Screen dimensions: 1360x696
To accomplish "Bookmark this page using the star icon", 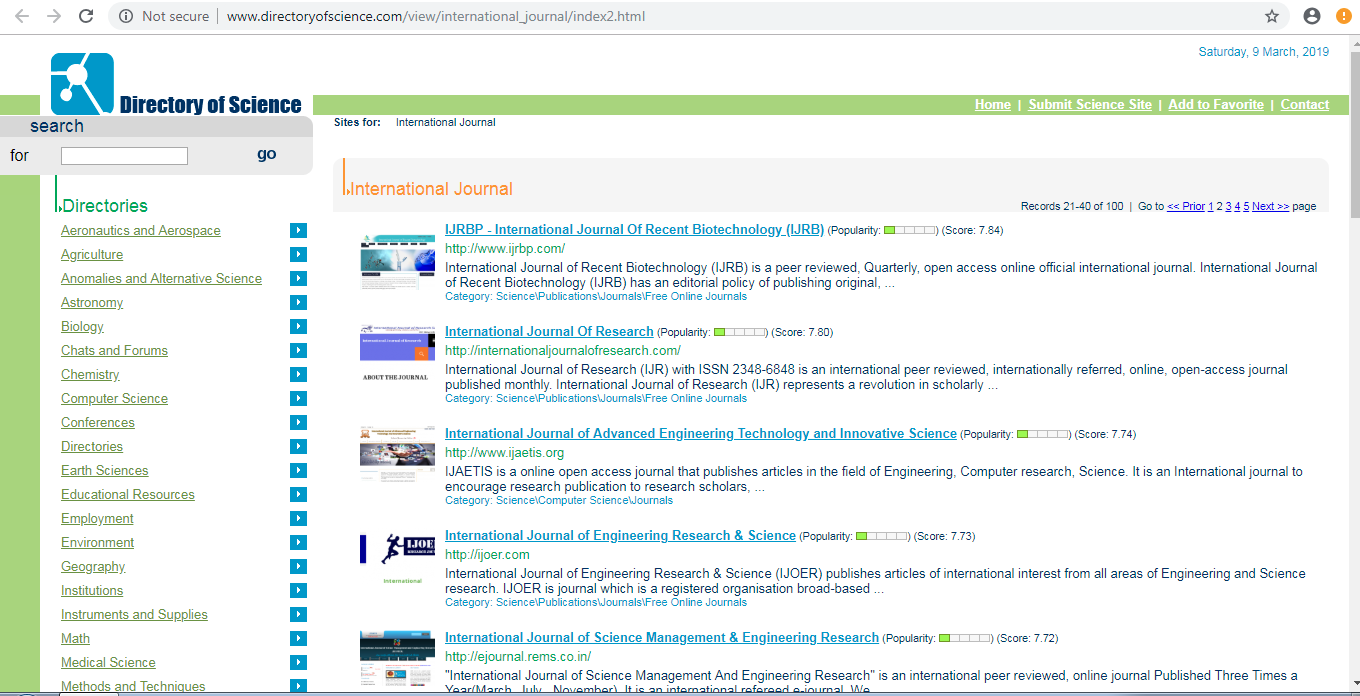I will tap(1272, 16).
